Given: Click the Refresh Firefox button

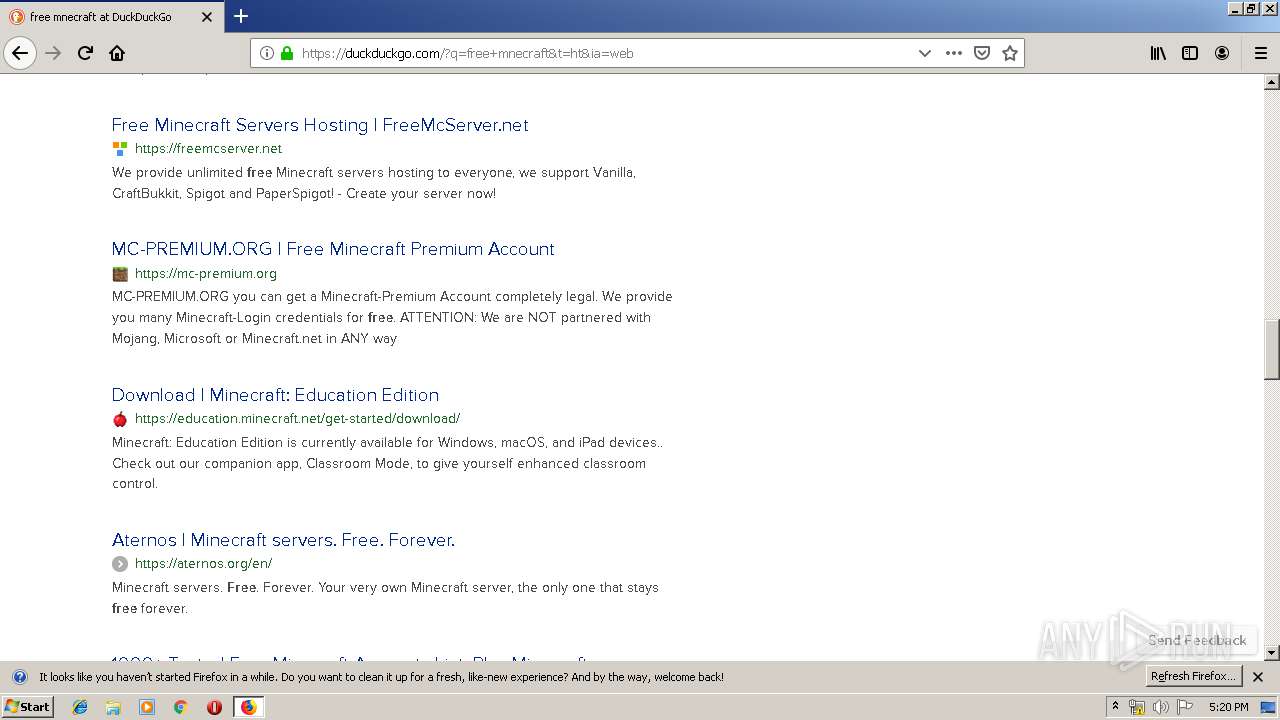Looking at the screenshot, I should click(1193, 677).
